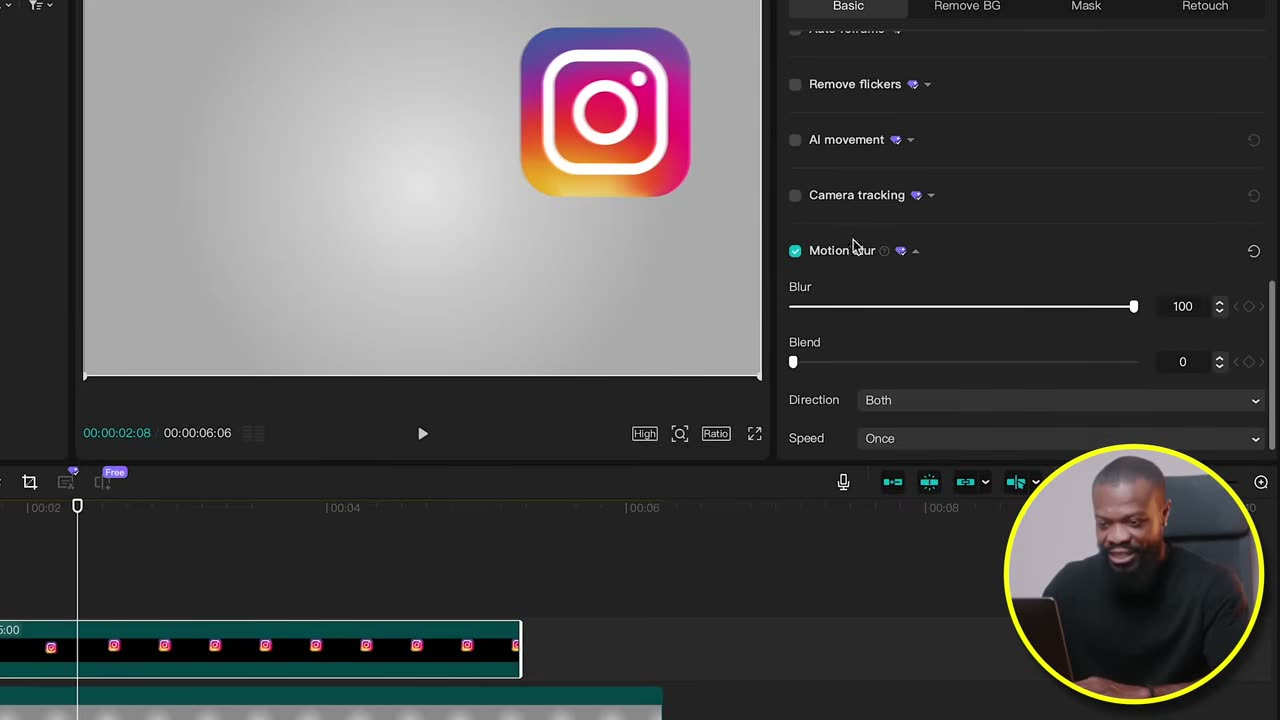
Task: Click the preview zoom-to-fit icon
Action: click(x=680, y=434)
